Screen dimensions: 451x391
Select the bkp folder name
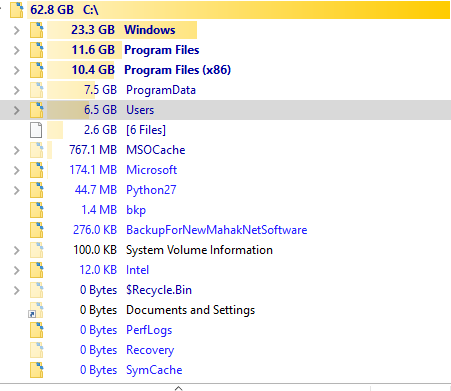pos(136,210)
